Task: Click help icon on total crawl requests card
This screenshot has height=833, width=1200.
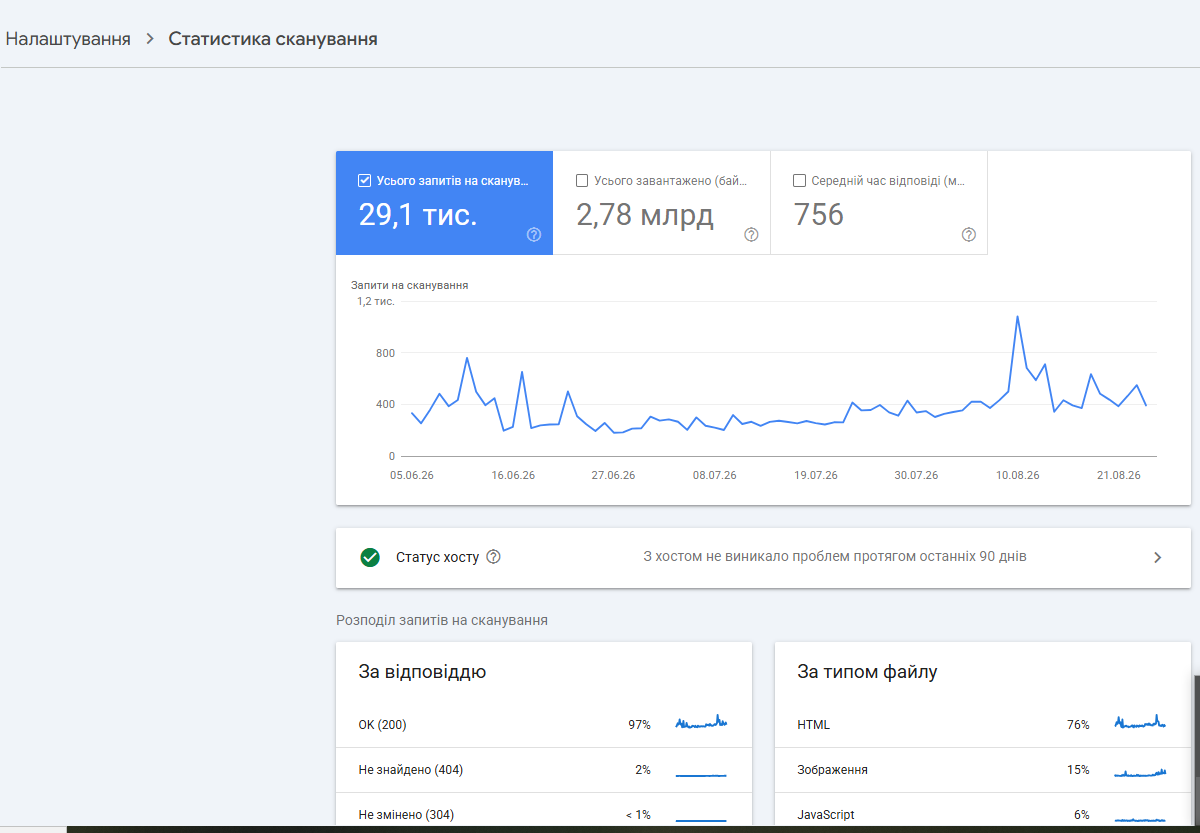Action: pyautogui.click(x=534, y=235)
